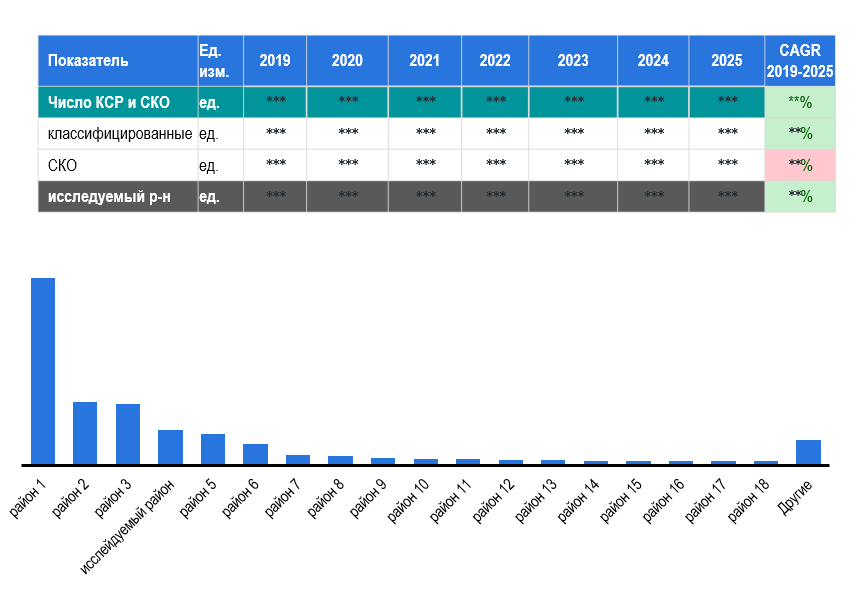Select the CAGR cell of "исследуемый р-н" row
The width and height of the screenshot is (858, 590).
[x=800, y=196]
